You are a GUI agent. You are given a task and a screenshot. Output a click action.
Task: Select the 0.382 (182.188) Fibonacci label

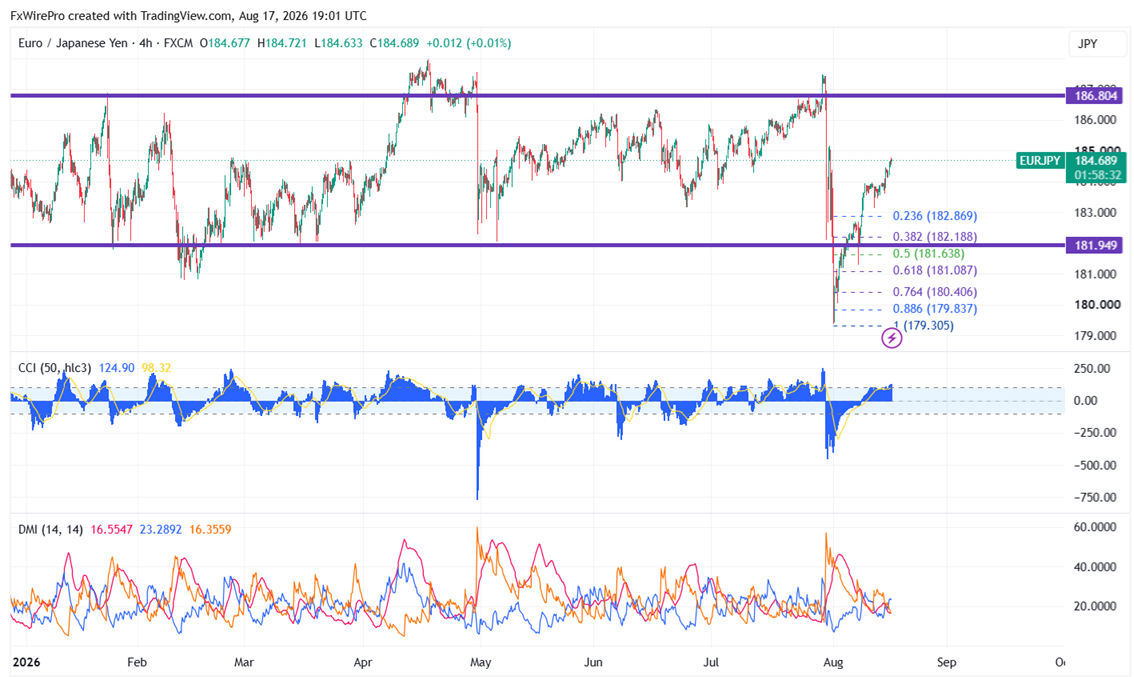point(934,237)
